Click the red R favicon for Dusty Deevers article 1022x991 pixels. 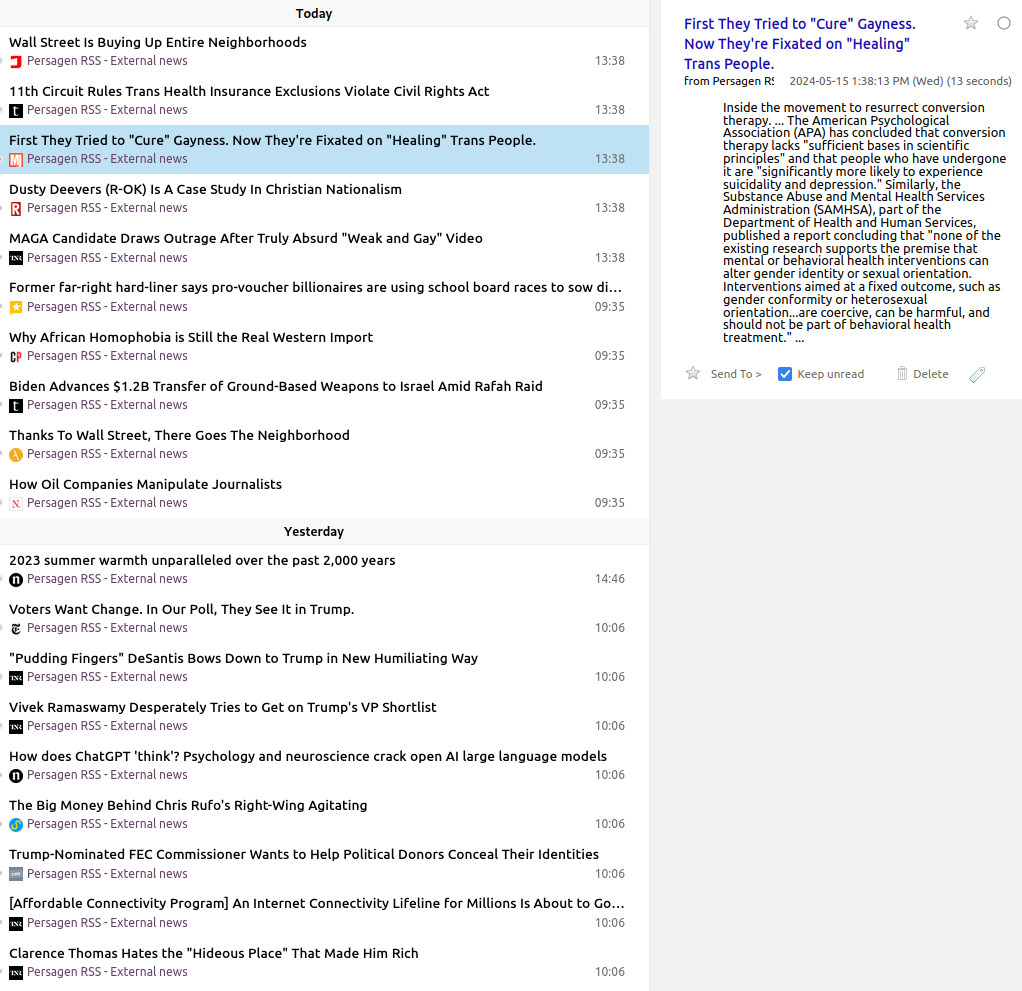pos(16,209)
